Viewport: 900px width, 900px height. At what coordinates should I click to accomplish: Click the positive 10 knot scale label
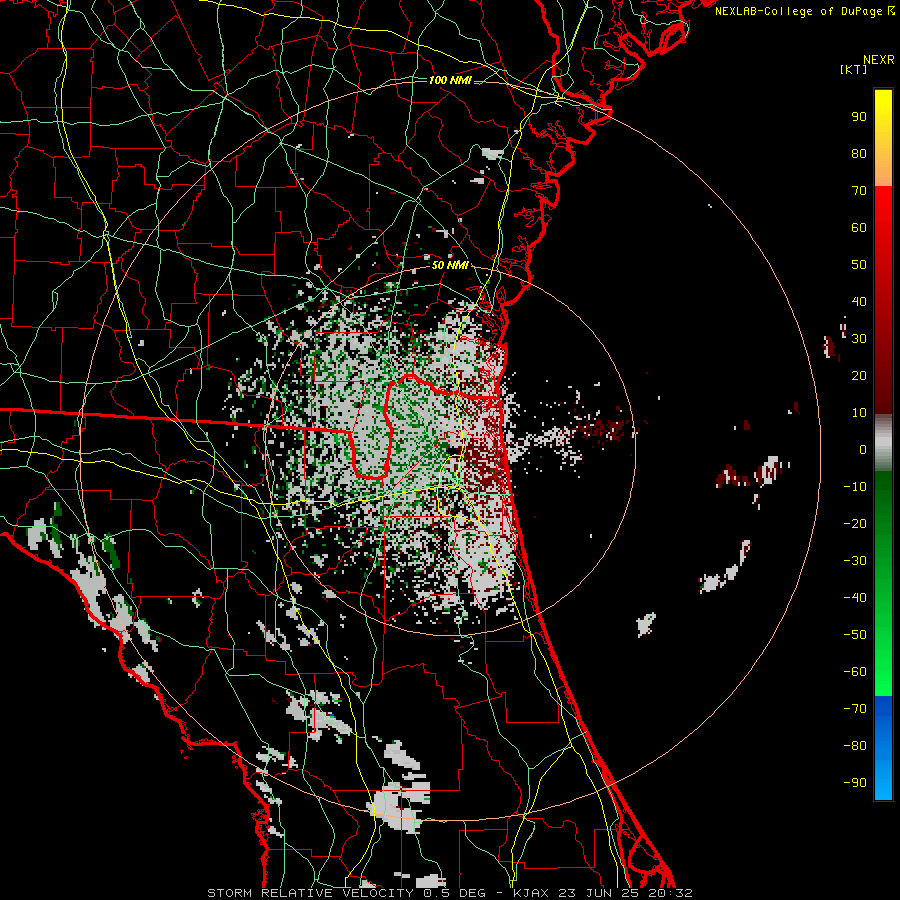point(859,413)
